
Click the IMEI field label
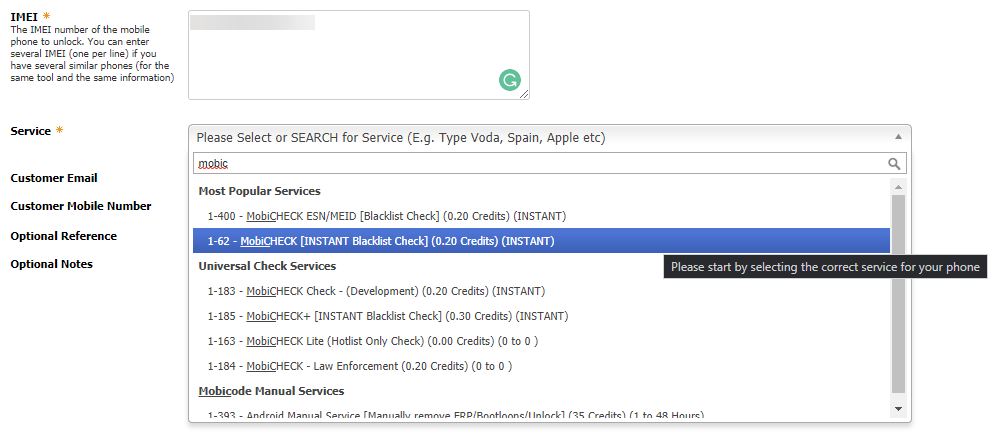[25, 17]
